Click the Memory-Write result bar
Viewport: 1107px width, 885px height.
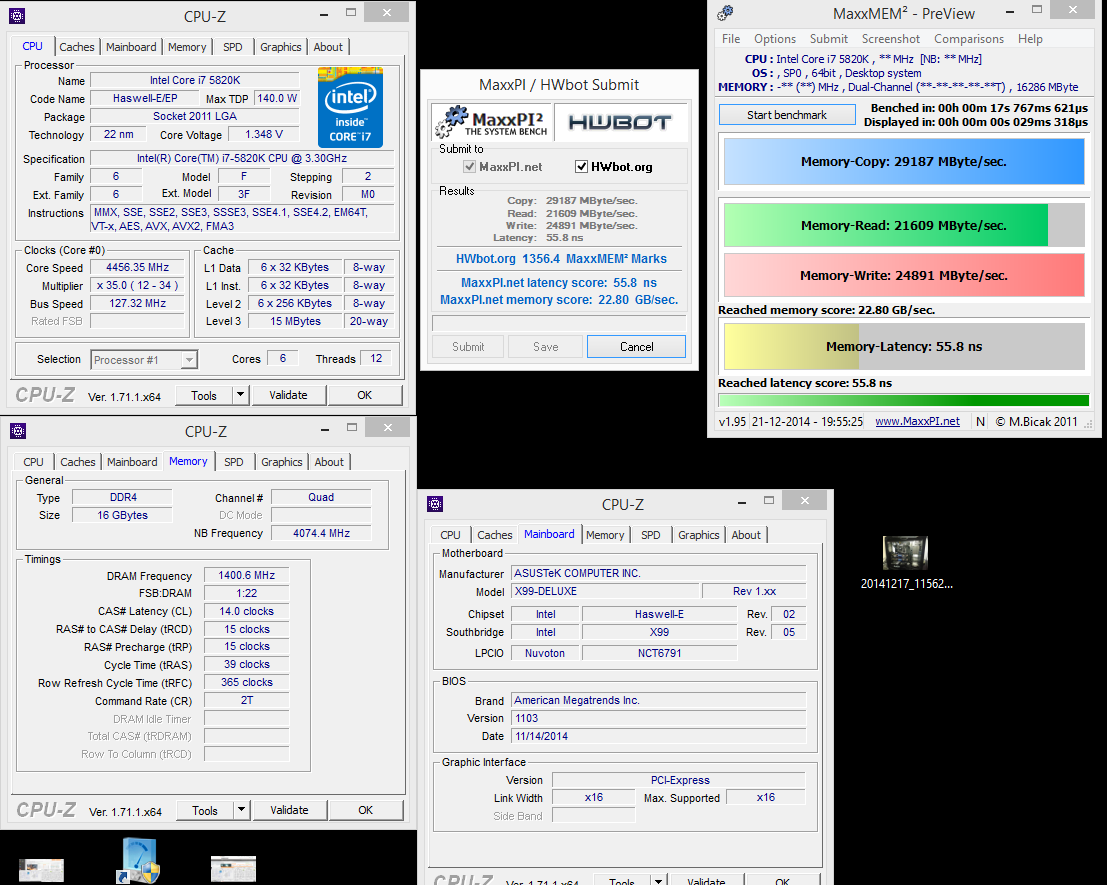click(904, 275)
